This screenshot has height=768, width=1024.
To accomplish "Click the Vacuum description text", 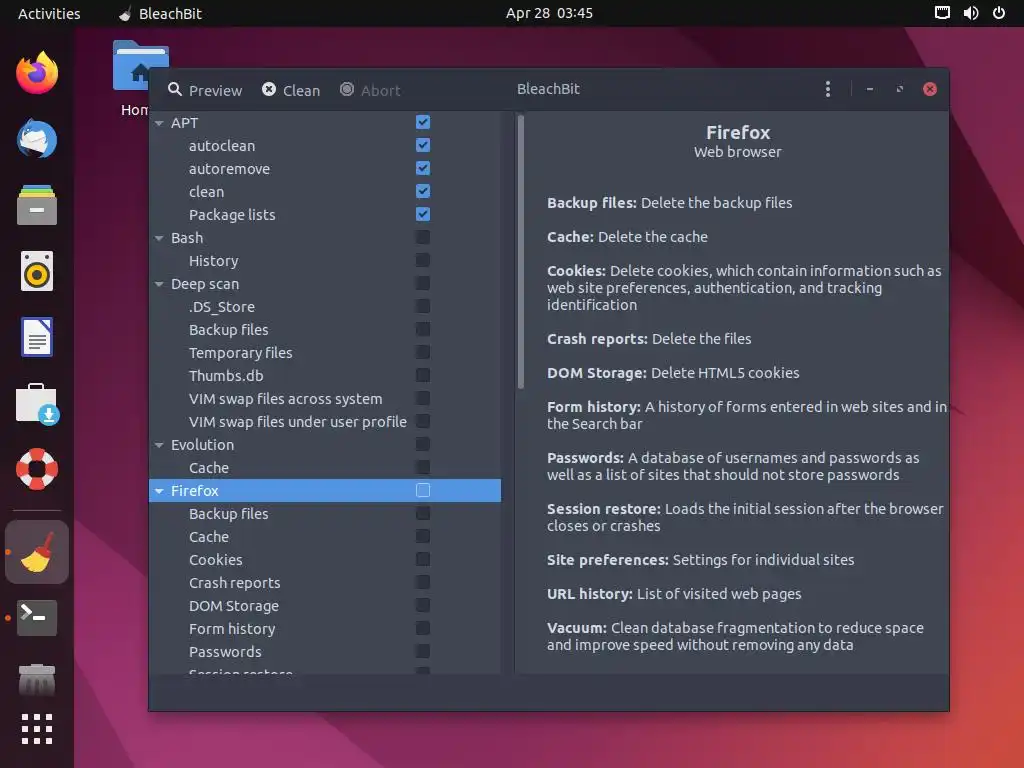I will click(x=735, y=636).
